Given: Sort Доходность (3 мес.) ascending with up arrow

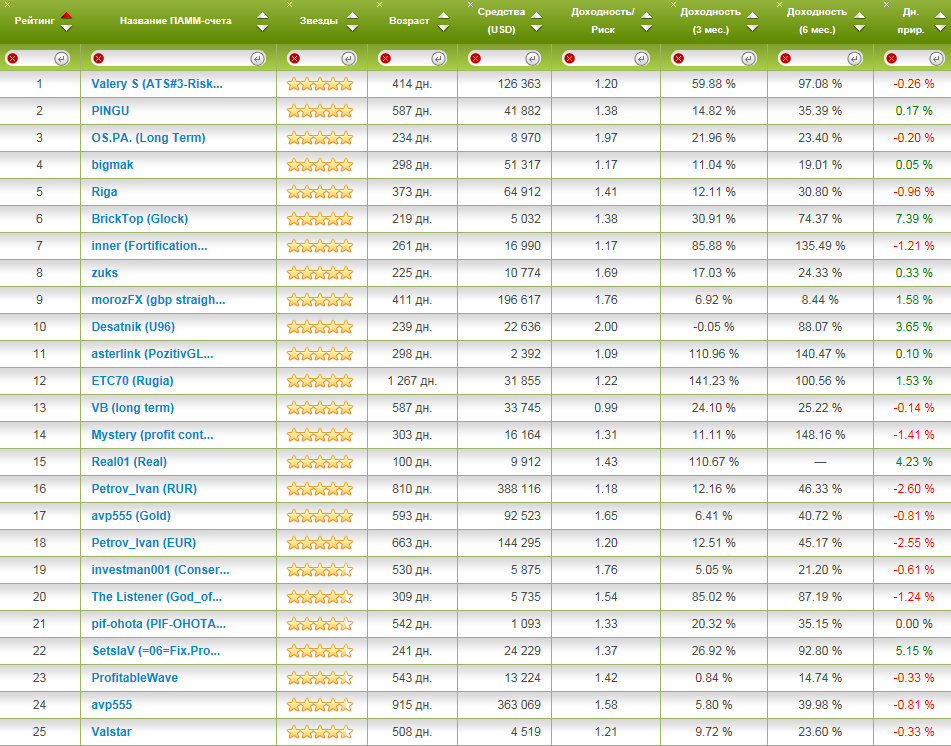Looking at the screenshot, I should pyautogui.click(x=752, y=16).
